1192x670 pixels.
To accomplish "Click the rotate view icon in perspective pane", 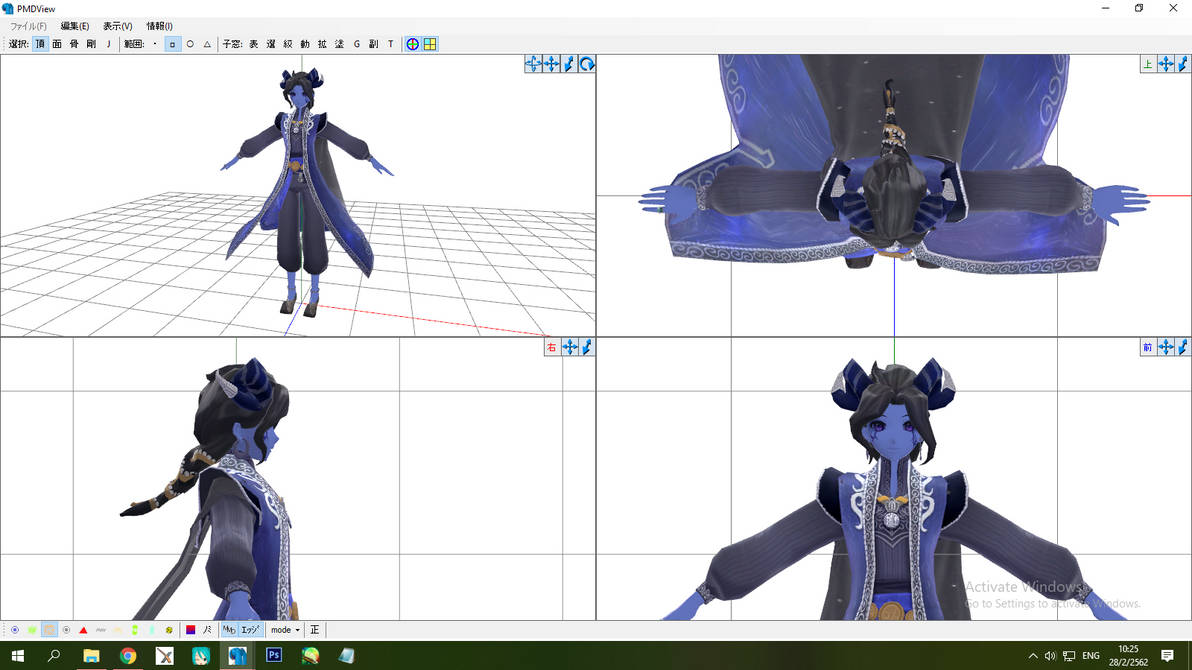I will click(586, 65).
